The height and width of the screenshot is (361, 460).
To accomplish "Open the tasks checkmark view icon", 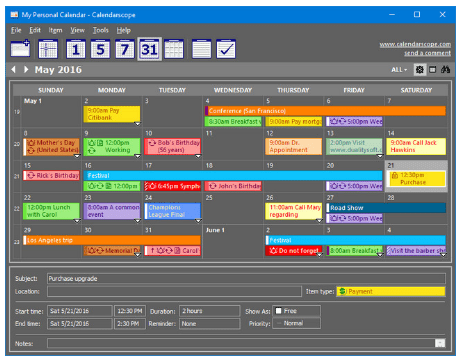I will pyautogui.click(x=226, y=49).
